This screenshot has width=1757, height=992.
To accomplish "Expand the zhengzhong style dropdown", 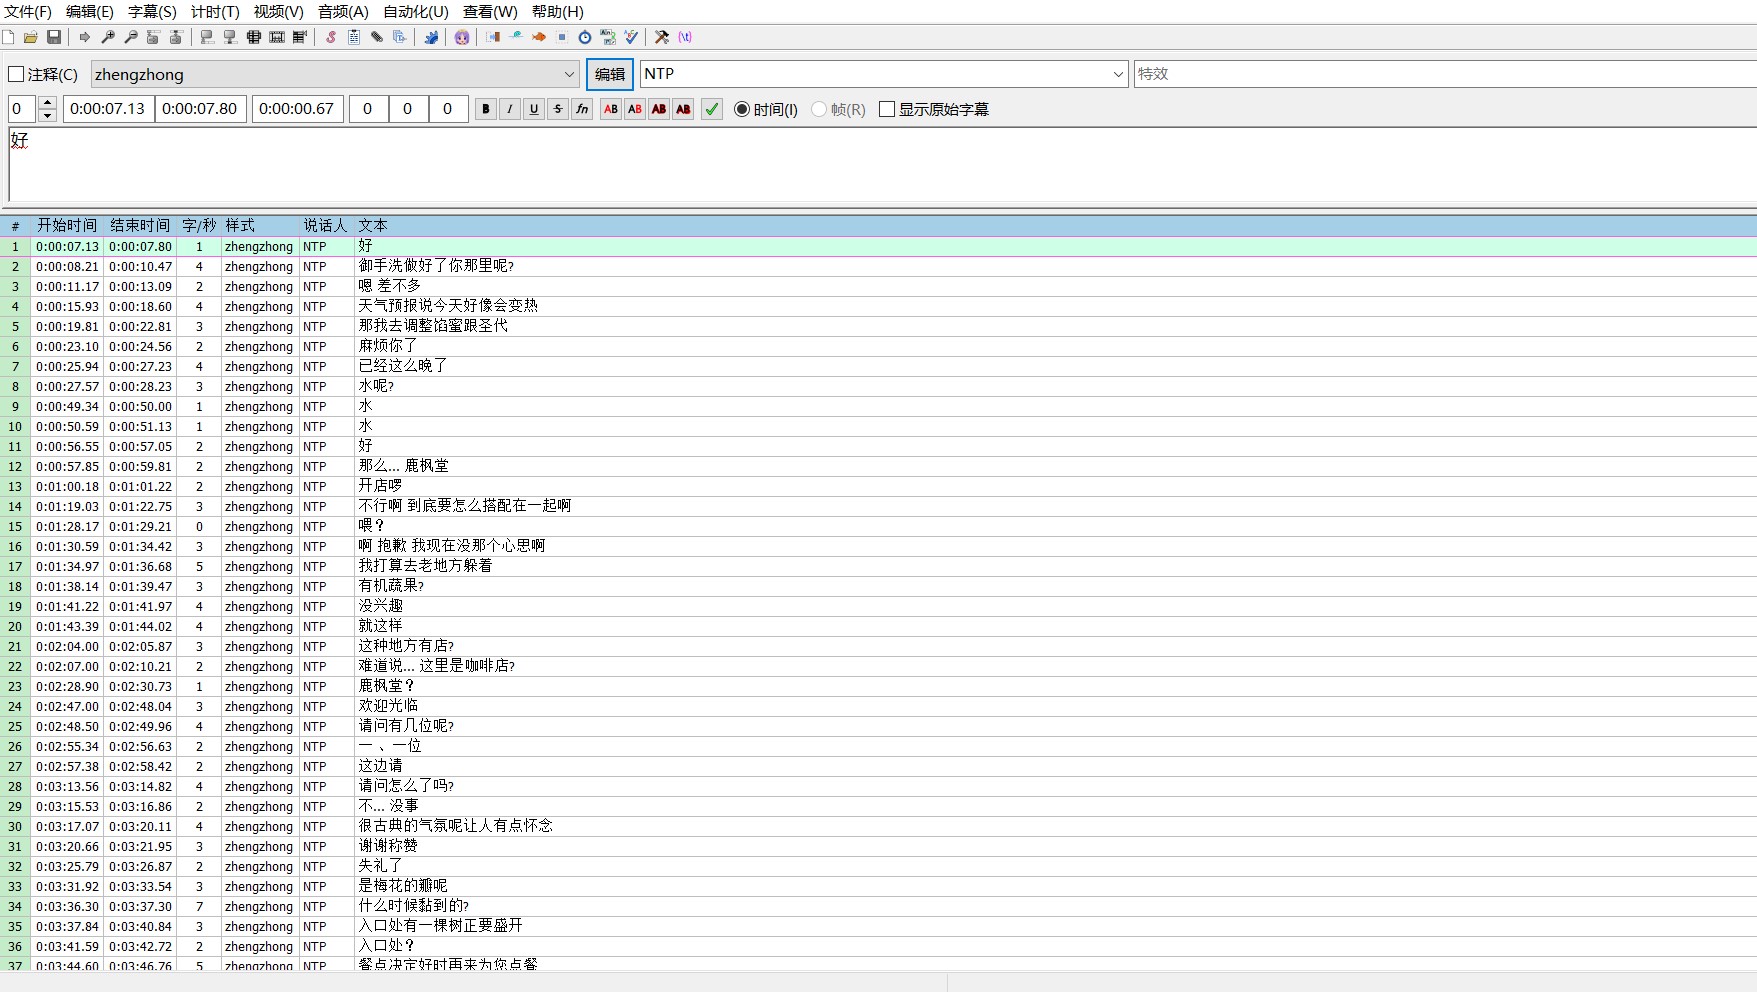I will (569, 74).
